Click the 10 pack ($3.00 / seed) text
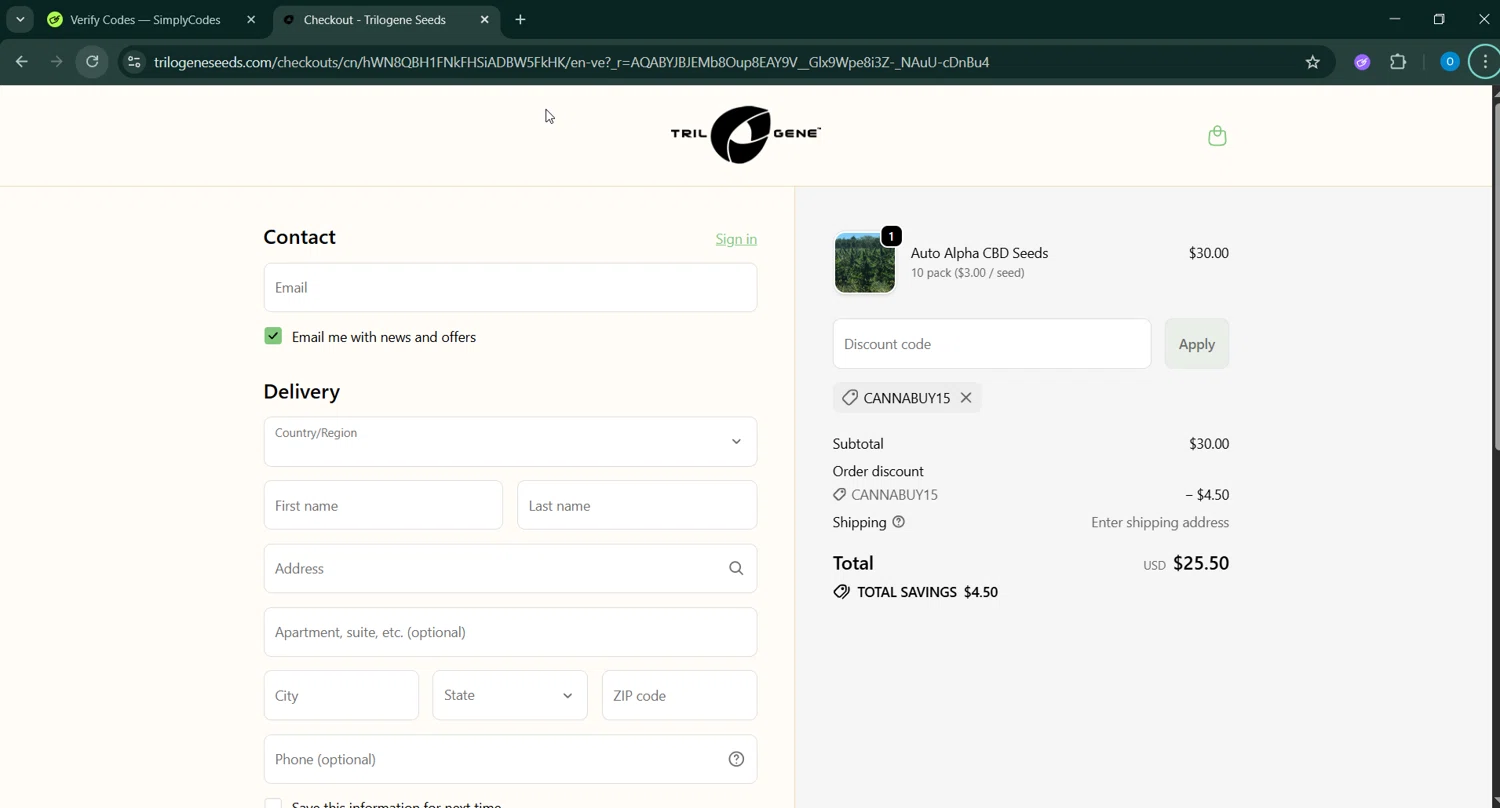This screenshot has height=808, width=1500. tap(967, 273)
